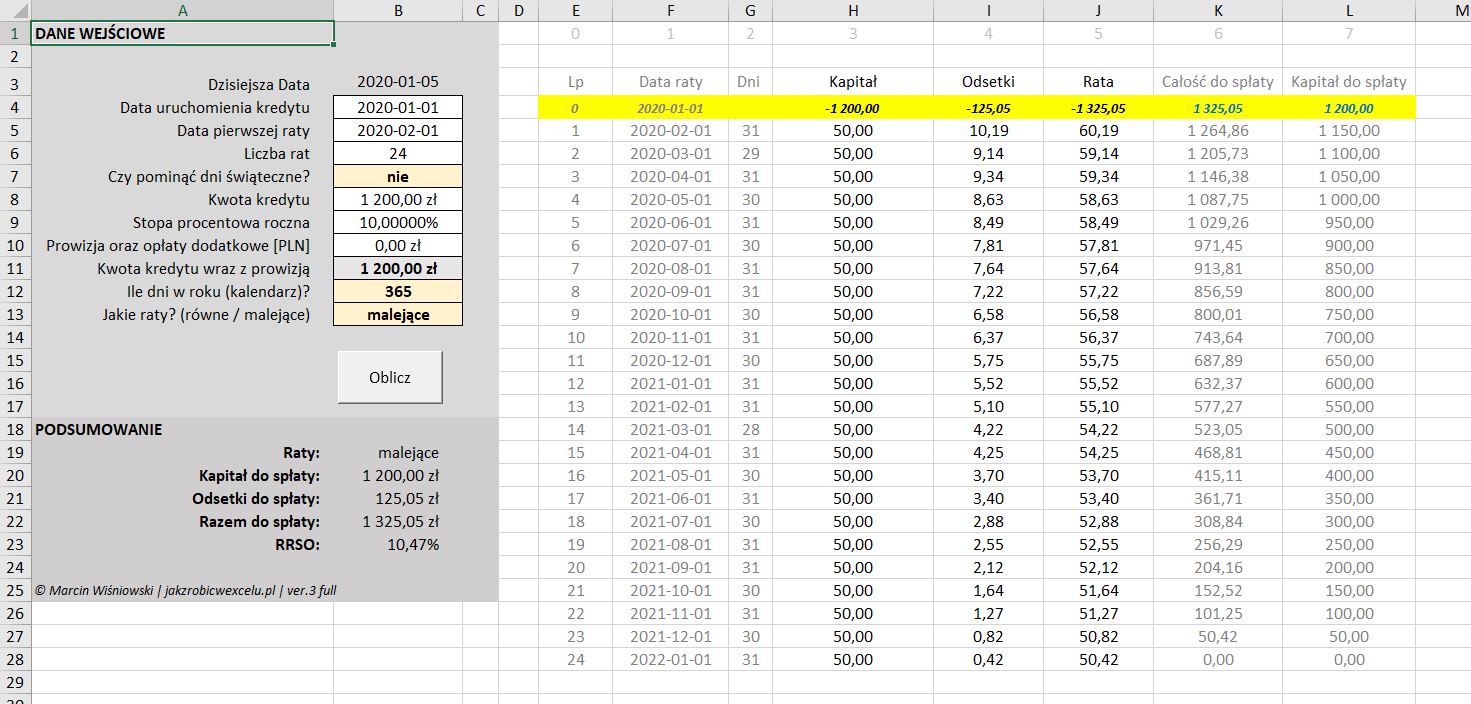Image resolution: width=1471 pixels, height=704 pixels.
Task: Select the yellow highlighted Rata cell -1 325,05
Action: 1097,108
